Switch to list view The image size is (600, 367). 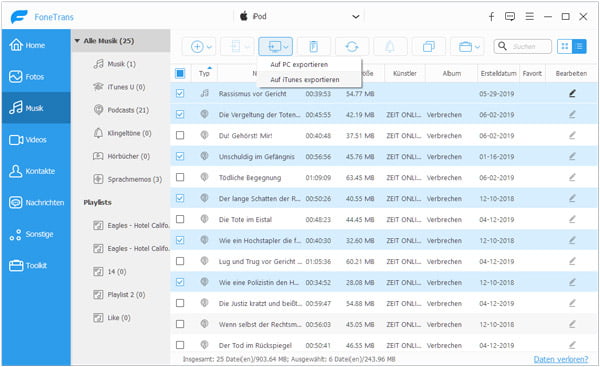point(579,47)
